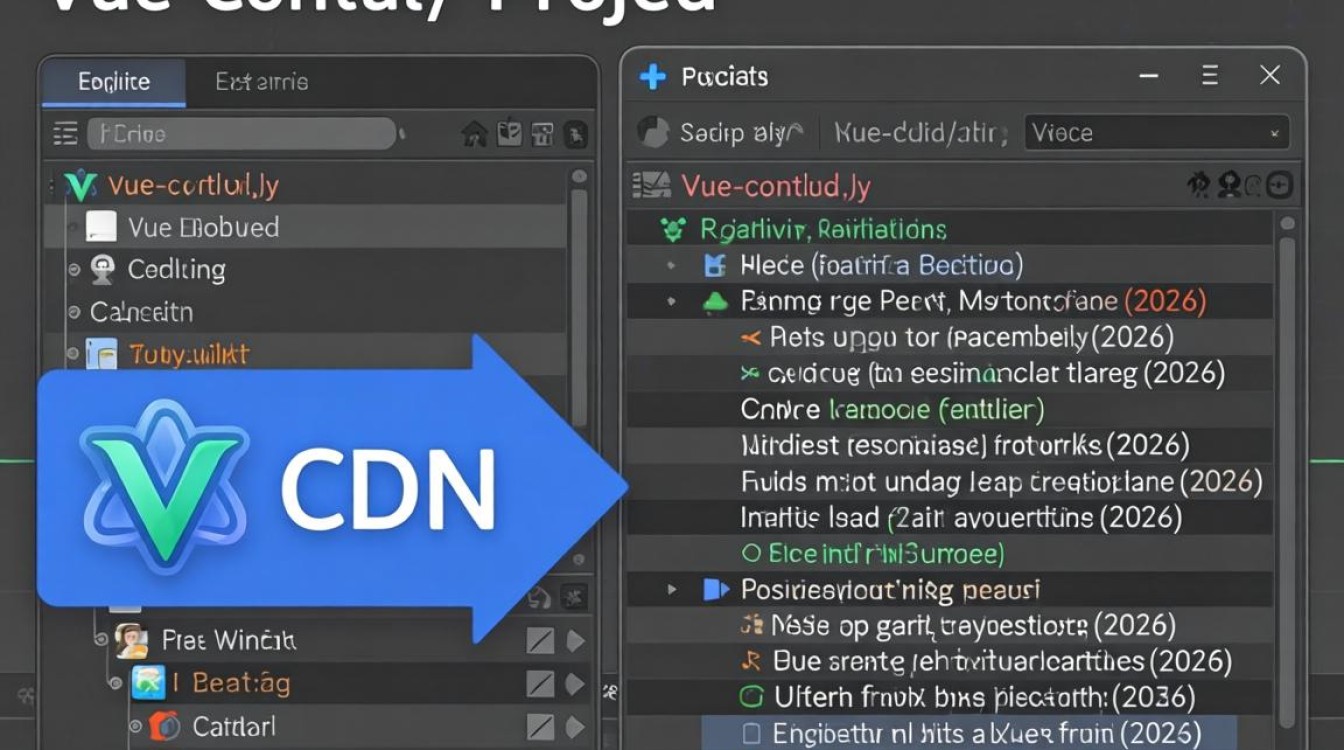Select the orange Vue-cortlul,Jy root item
Viewport: 1344px width, 750px height.
tap(193, 186)
